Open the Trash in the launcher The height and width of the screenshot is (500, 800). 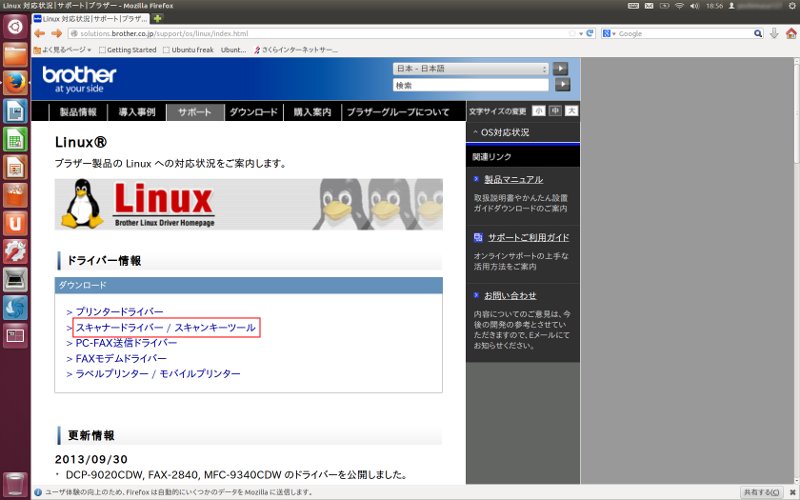15,484
